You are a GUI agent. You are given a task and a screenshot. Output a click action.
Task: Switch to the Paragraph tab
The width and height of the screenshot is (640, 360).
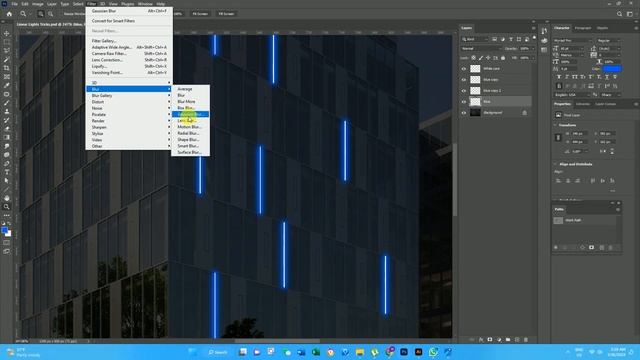(582, 28)
